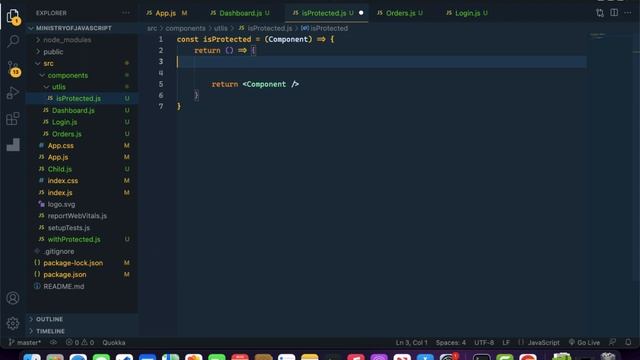Open logo.svg in the explorer
Viewport: 640px width, 360px height.
61,204
